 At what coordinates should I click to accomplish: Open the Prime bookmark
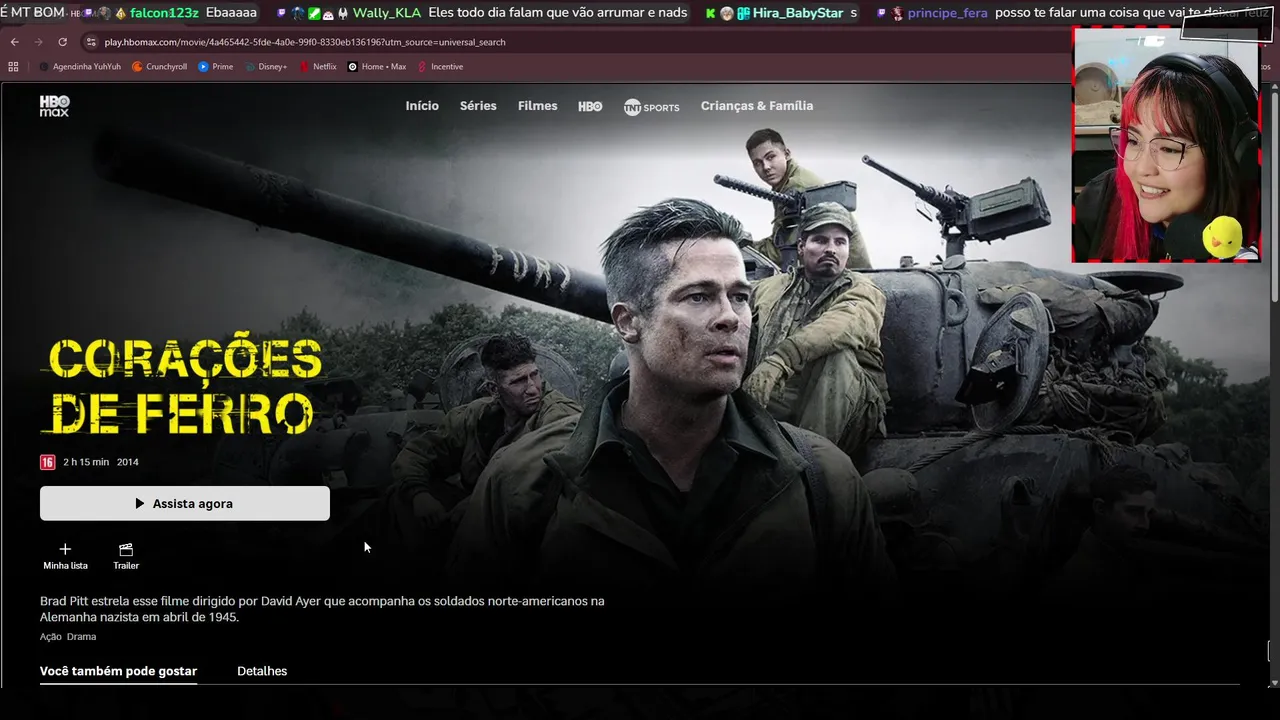(x=216, y=67)
